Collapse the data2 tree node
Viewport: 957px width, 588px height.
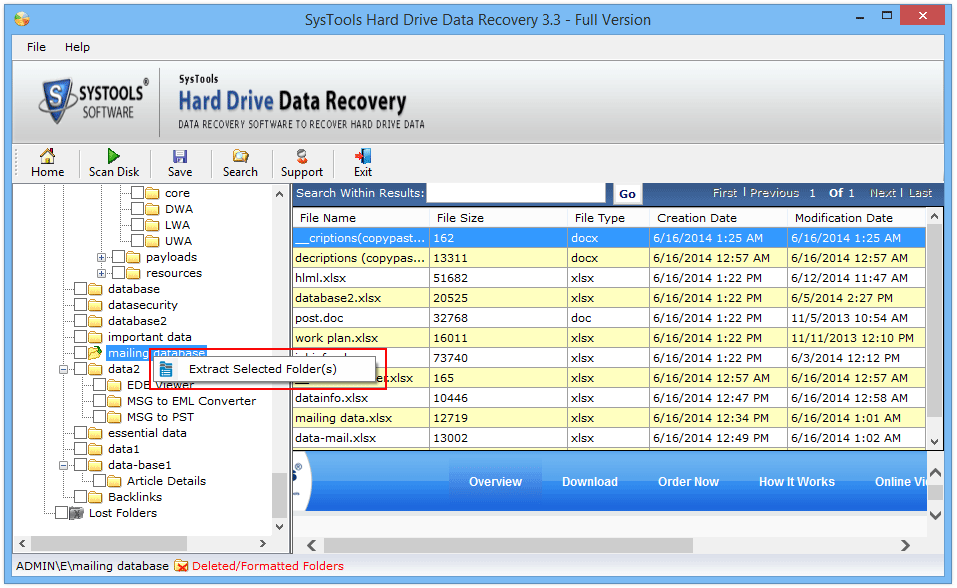(x=63, y=369)
